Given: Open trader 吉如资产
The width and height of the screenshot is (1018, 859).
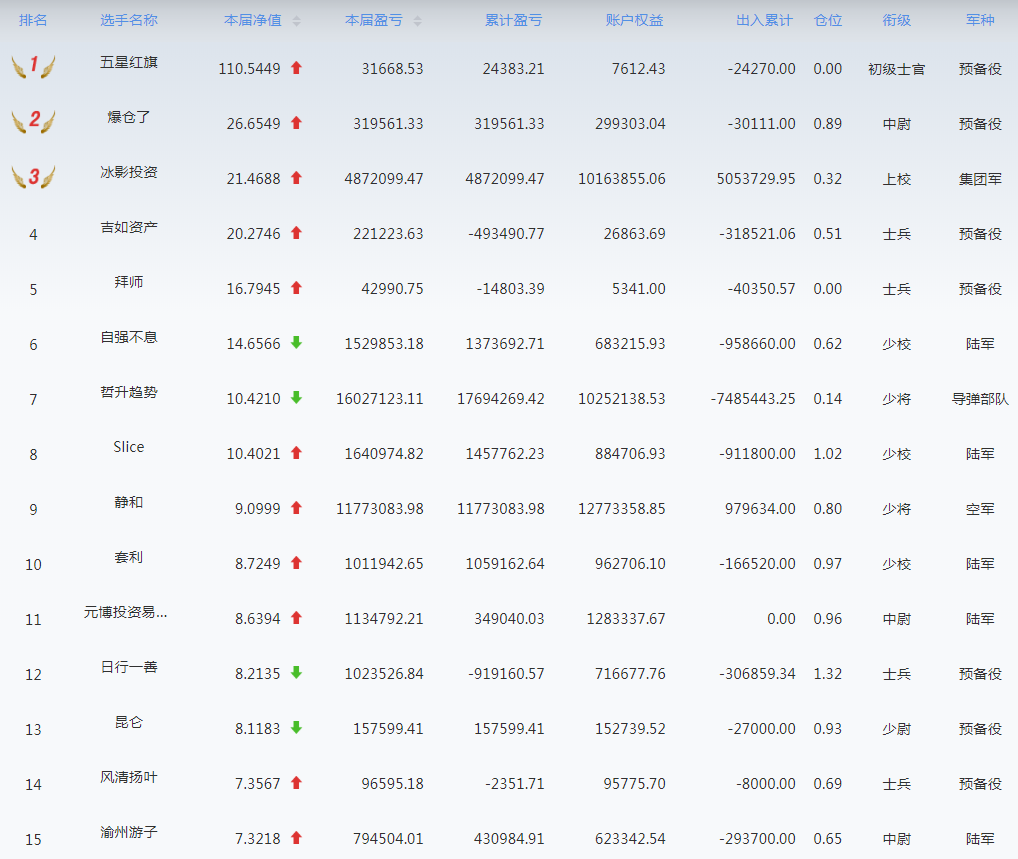Looking at the screenshot, I should coord(129,227).
